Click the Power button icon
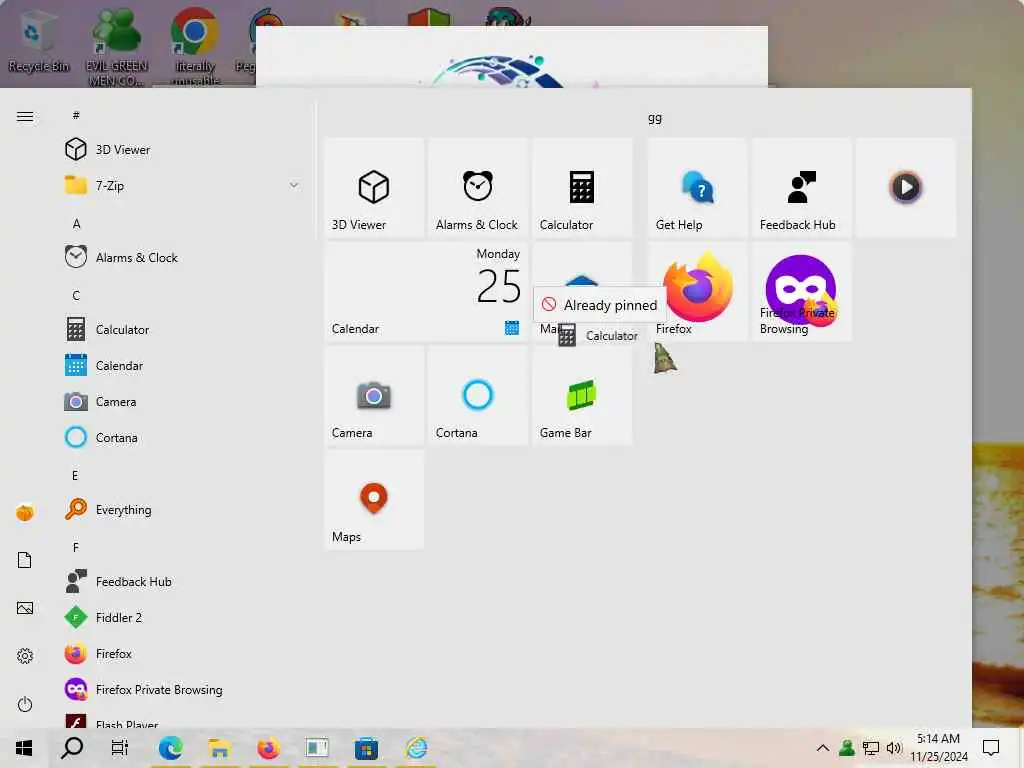The image size is (1024, 768). [x=25, y=704]
